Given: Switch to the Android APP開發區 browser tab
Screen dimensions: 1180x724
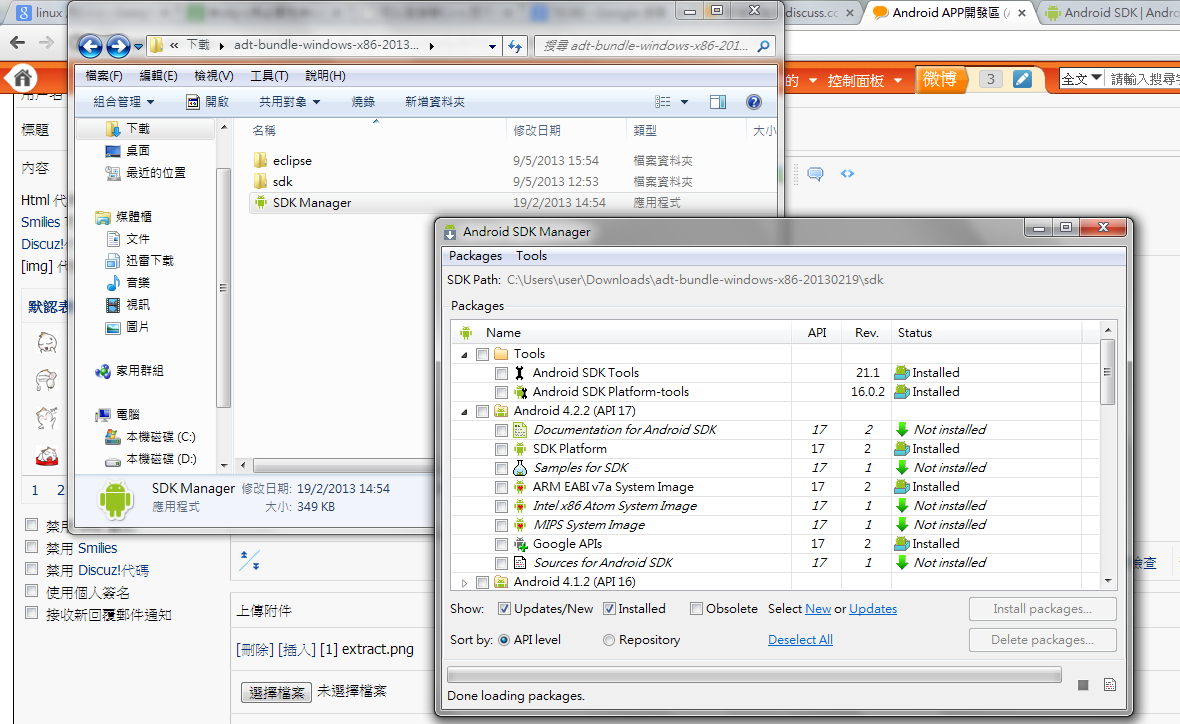Looking at the screenshot, I should coord(952,13).
